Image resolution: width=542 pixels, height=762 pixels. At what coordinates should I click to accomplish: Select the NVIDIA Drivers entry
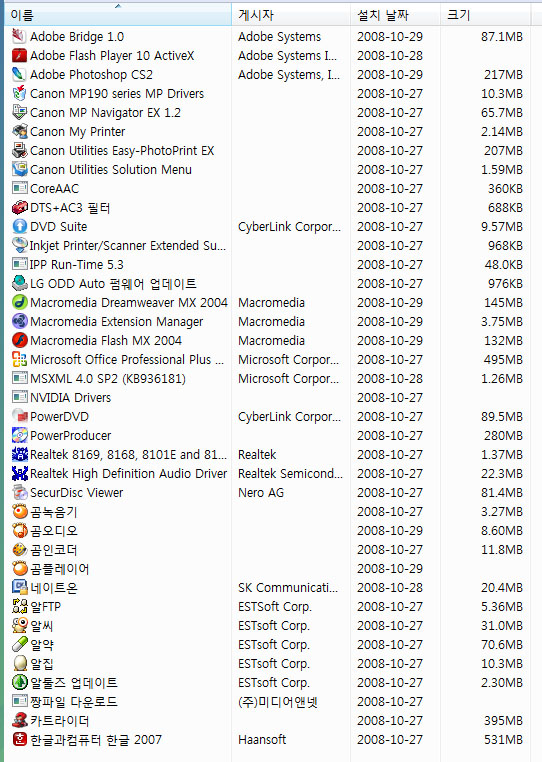267,398
